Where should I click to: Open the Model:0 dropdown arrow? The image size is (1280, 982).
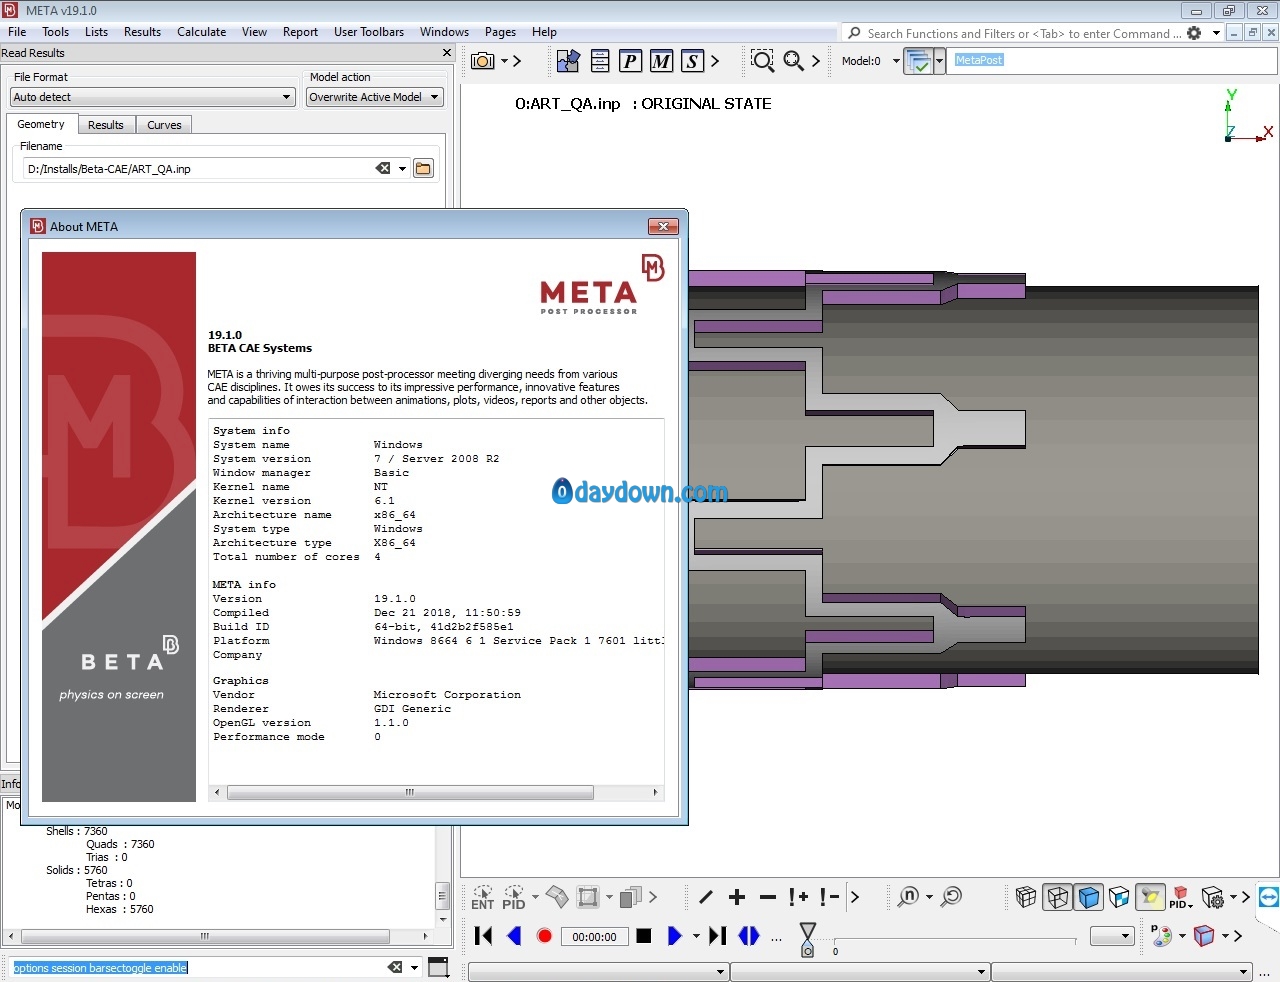(x=896, y=61)
